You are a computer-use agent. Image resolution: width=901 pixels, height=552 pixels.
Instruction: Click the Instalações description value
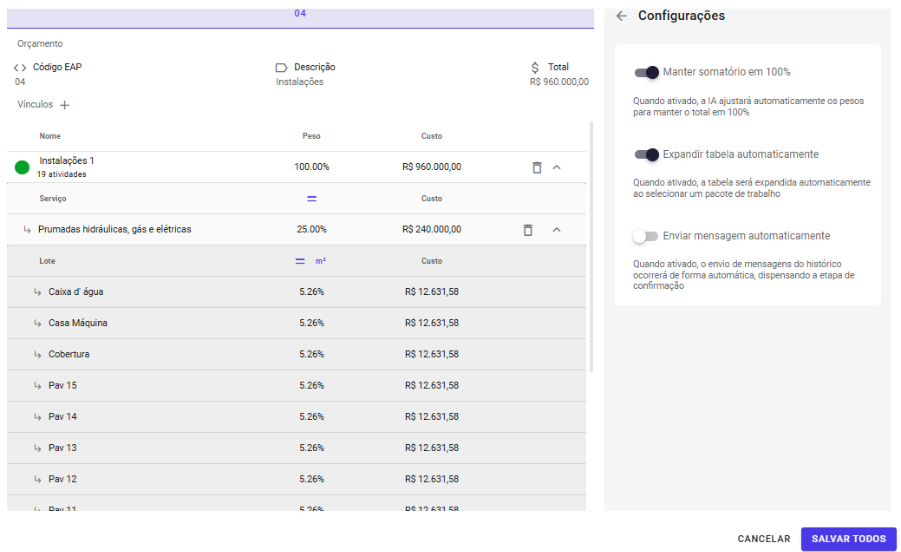point(299,82)
